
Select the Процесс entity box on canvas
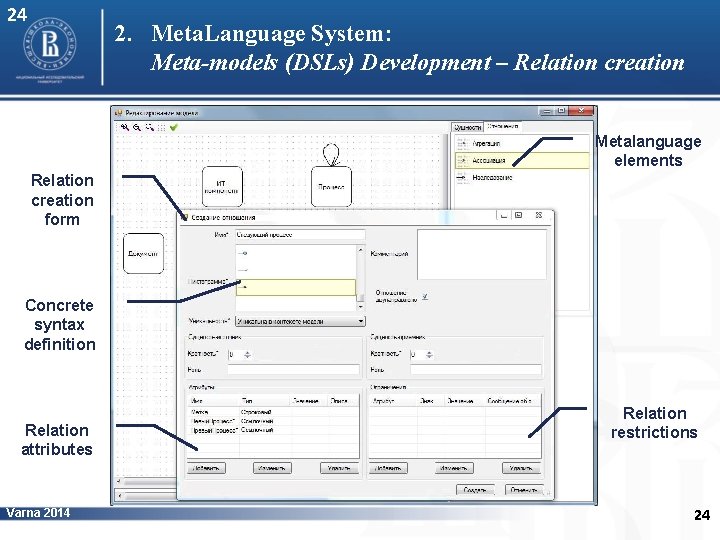(x=331, y=186)
